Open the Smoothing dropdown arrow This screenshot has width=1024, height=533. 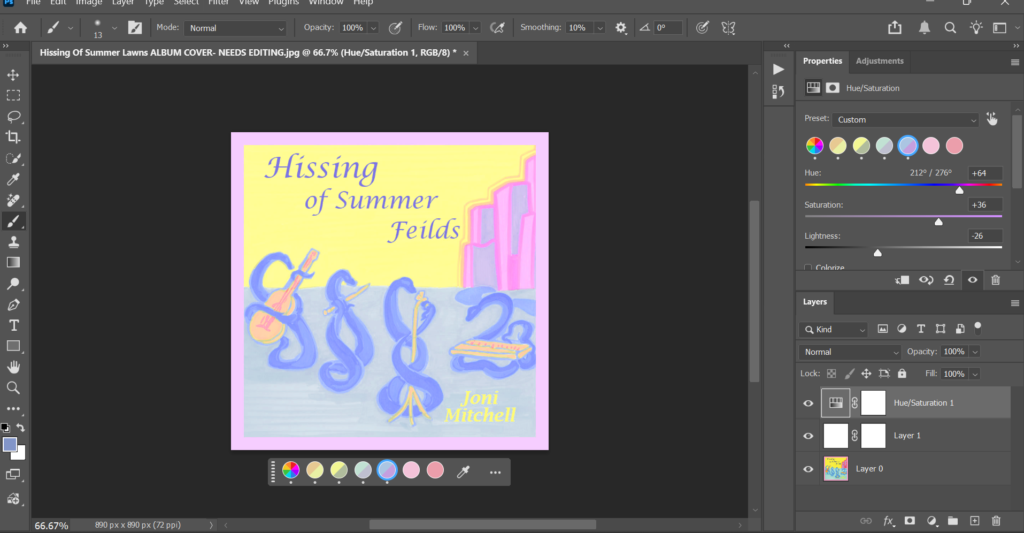coord(600,28)
